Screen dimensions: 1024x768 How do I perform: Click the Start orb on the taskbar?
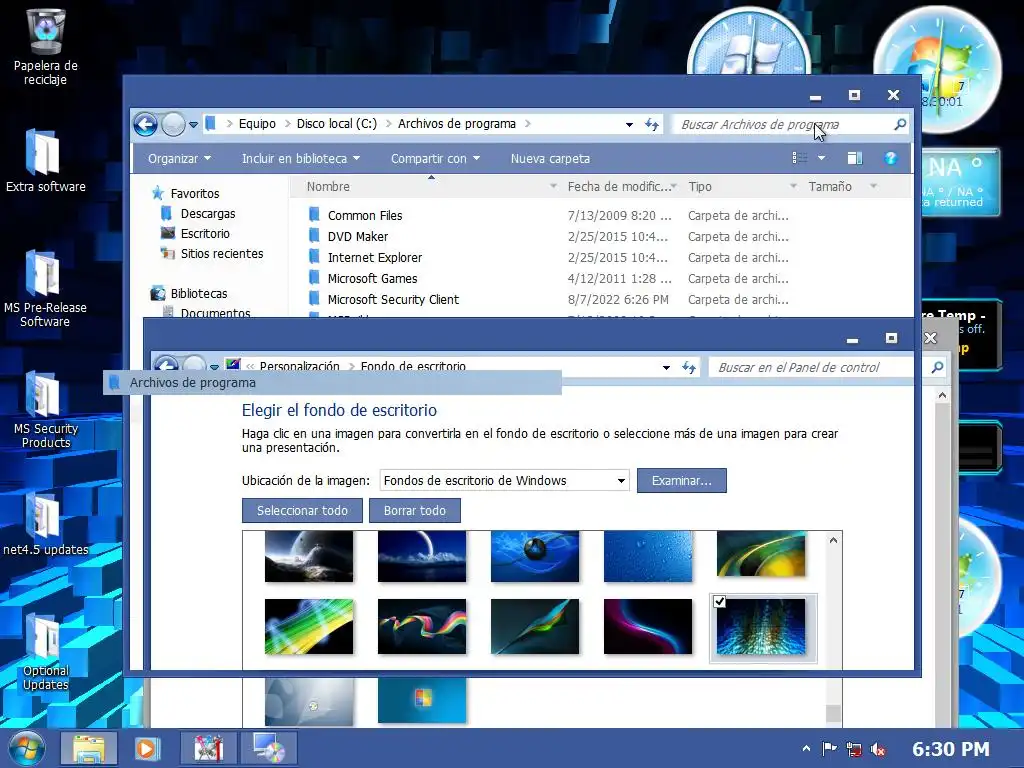click(x=27, y=748)
